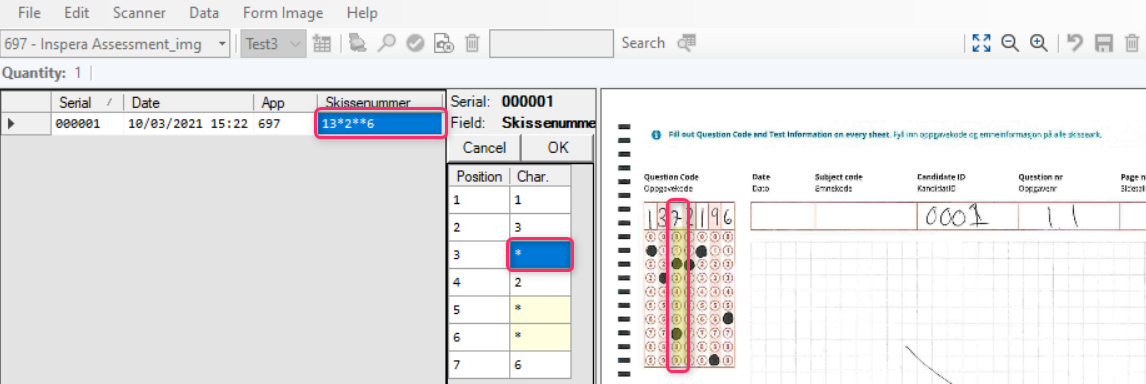
Task: Click the handwritten Question Code digits box
Action: coord(690,216)
